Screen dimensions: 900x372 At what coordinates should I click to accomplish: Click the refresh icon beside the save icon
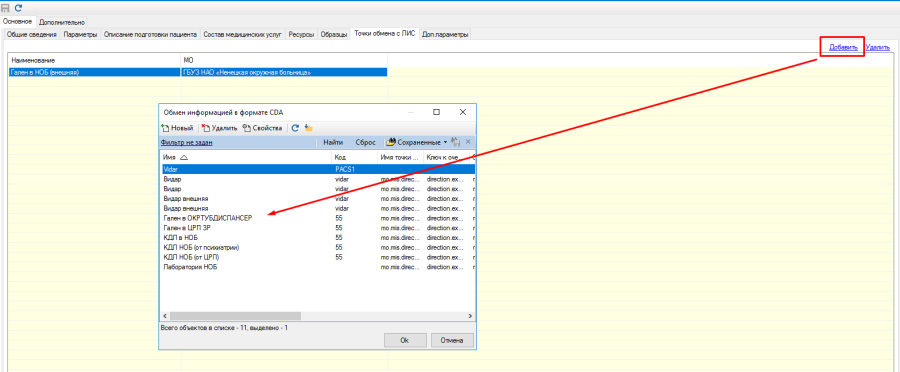pyautogui.click(x=18, y=8)
